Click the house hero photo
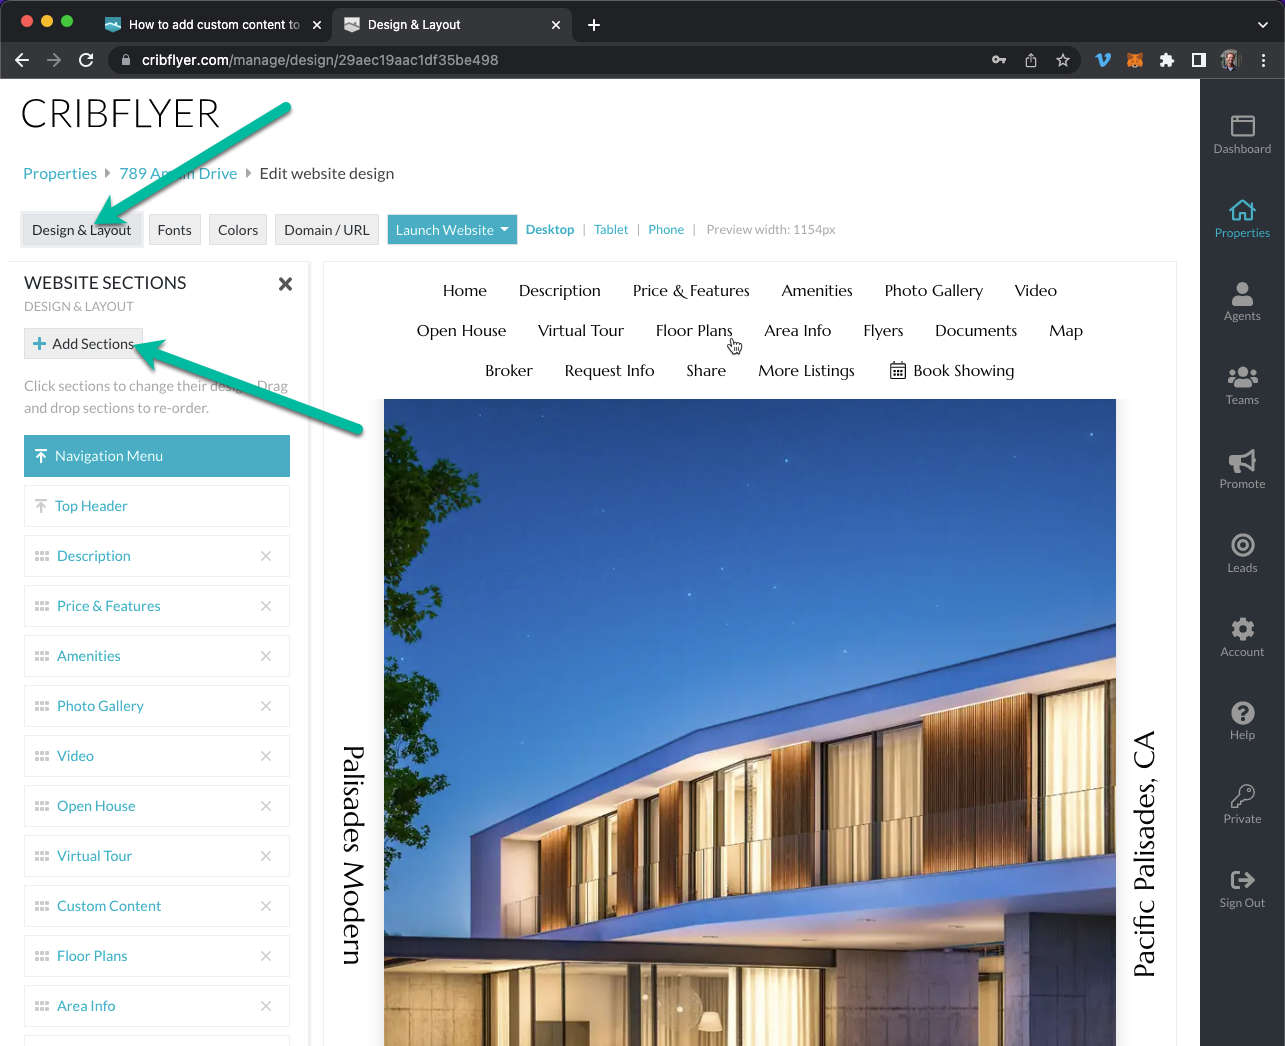Viewport: 1285px width, 1046px height. point(750,723)
